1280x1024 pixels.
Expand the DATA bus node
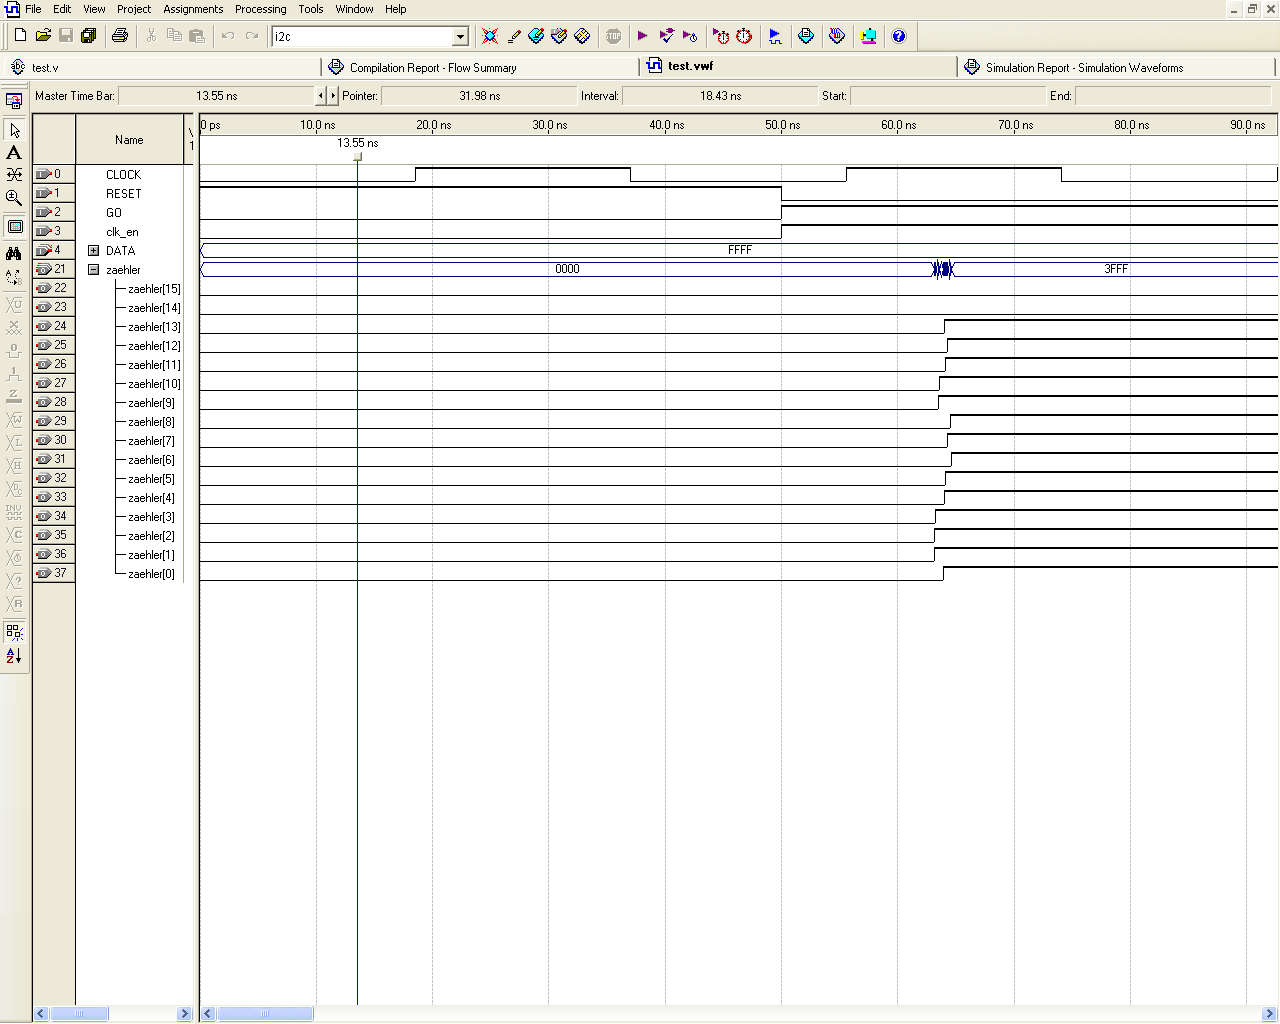point(94,251)
